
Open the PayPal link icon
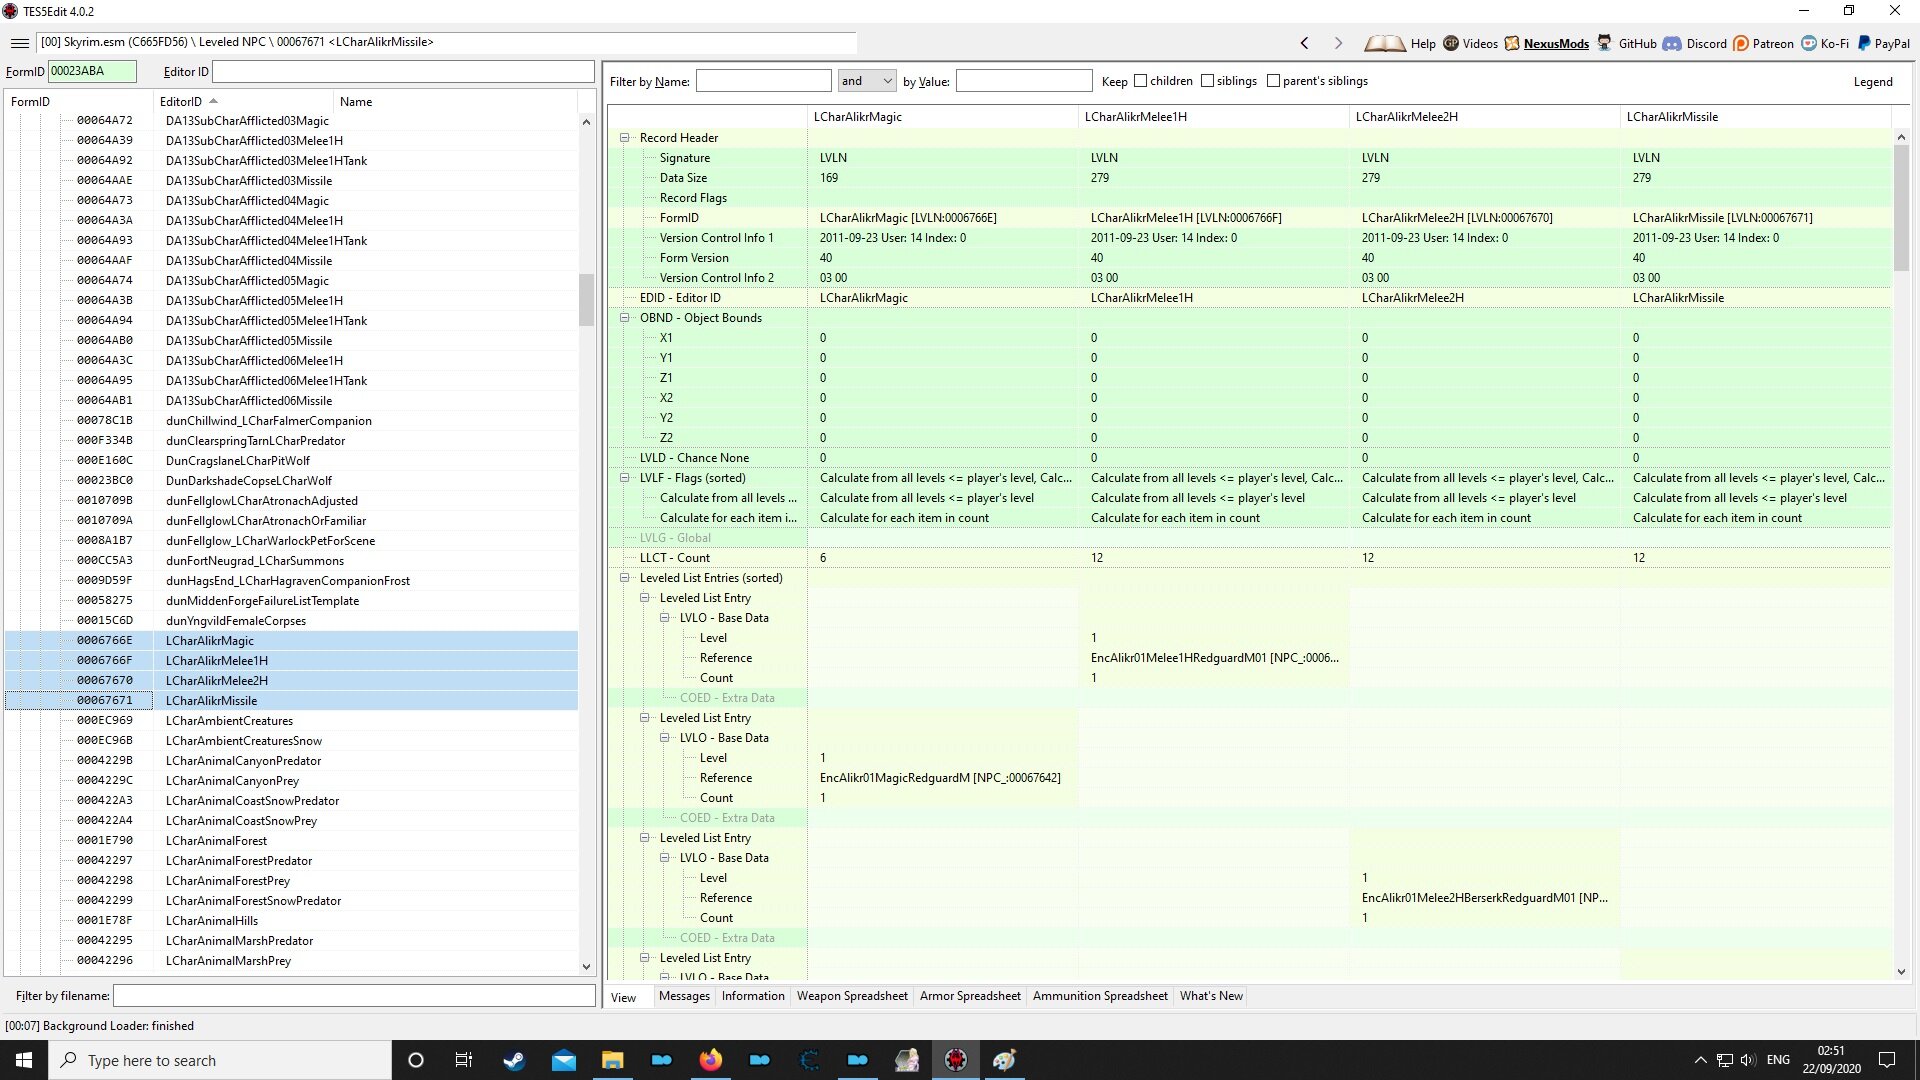pos(1864,43)
